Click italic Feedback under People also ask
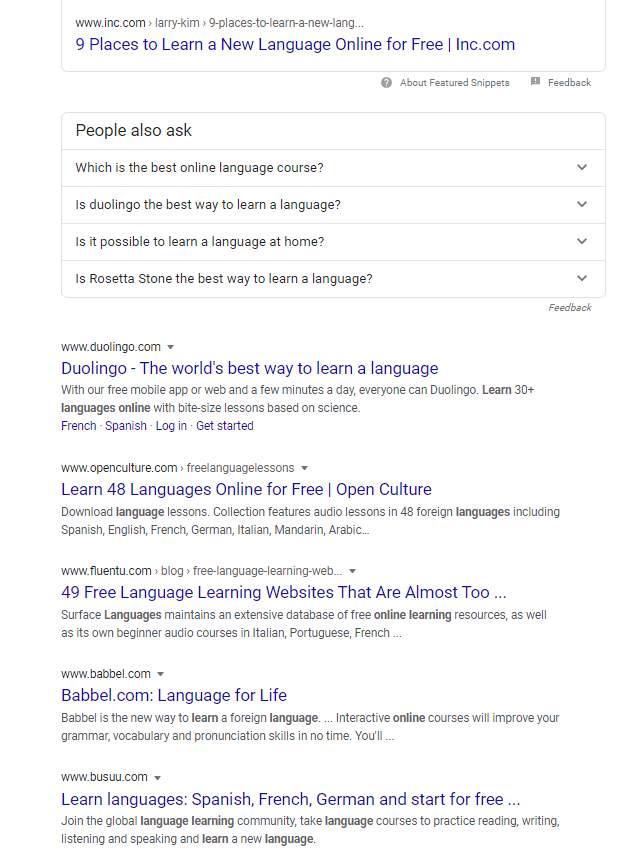The image size is (631, 856). pyautogui.click(x=570, y=308)
